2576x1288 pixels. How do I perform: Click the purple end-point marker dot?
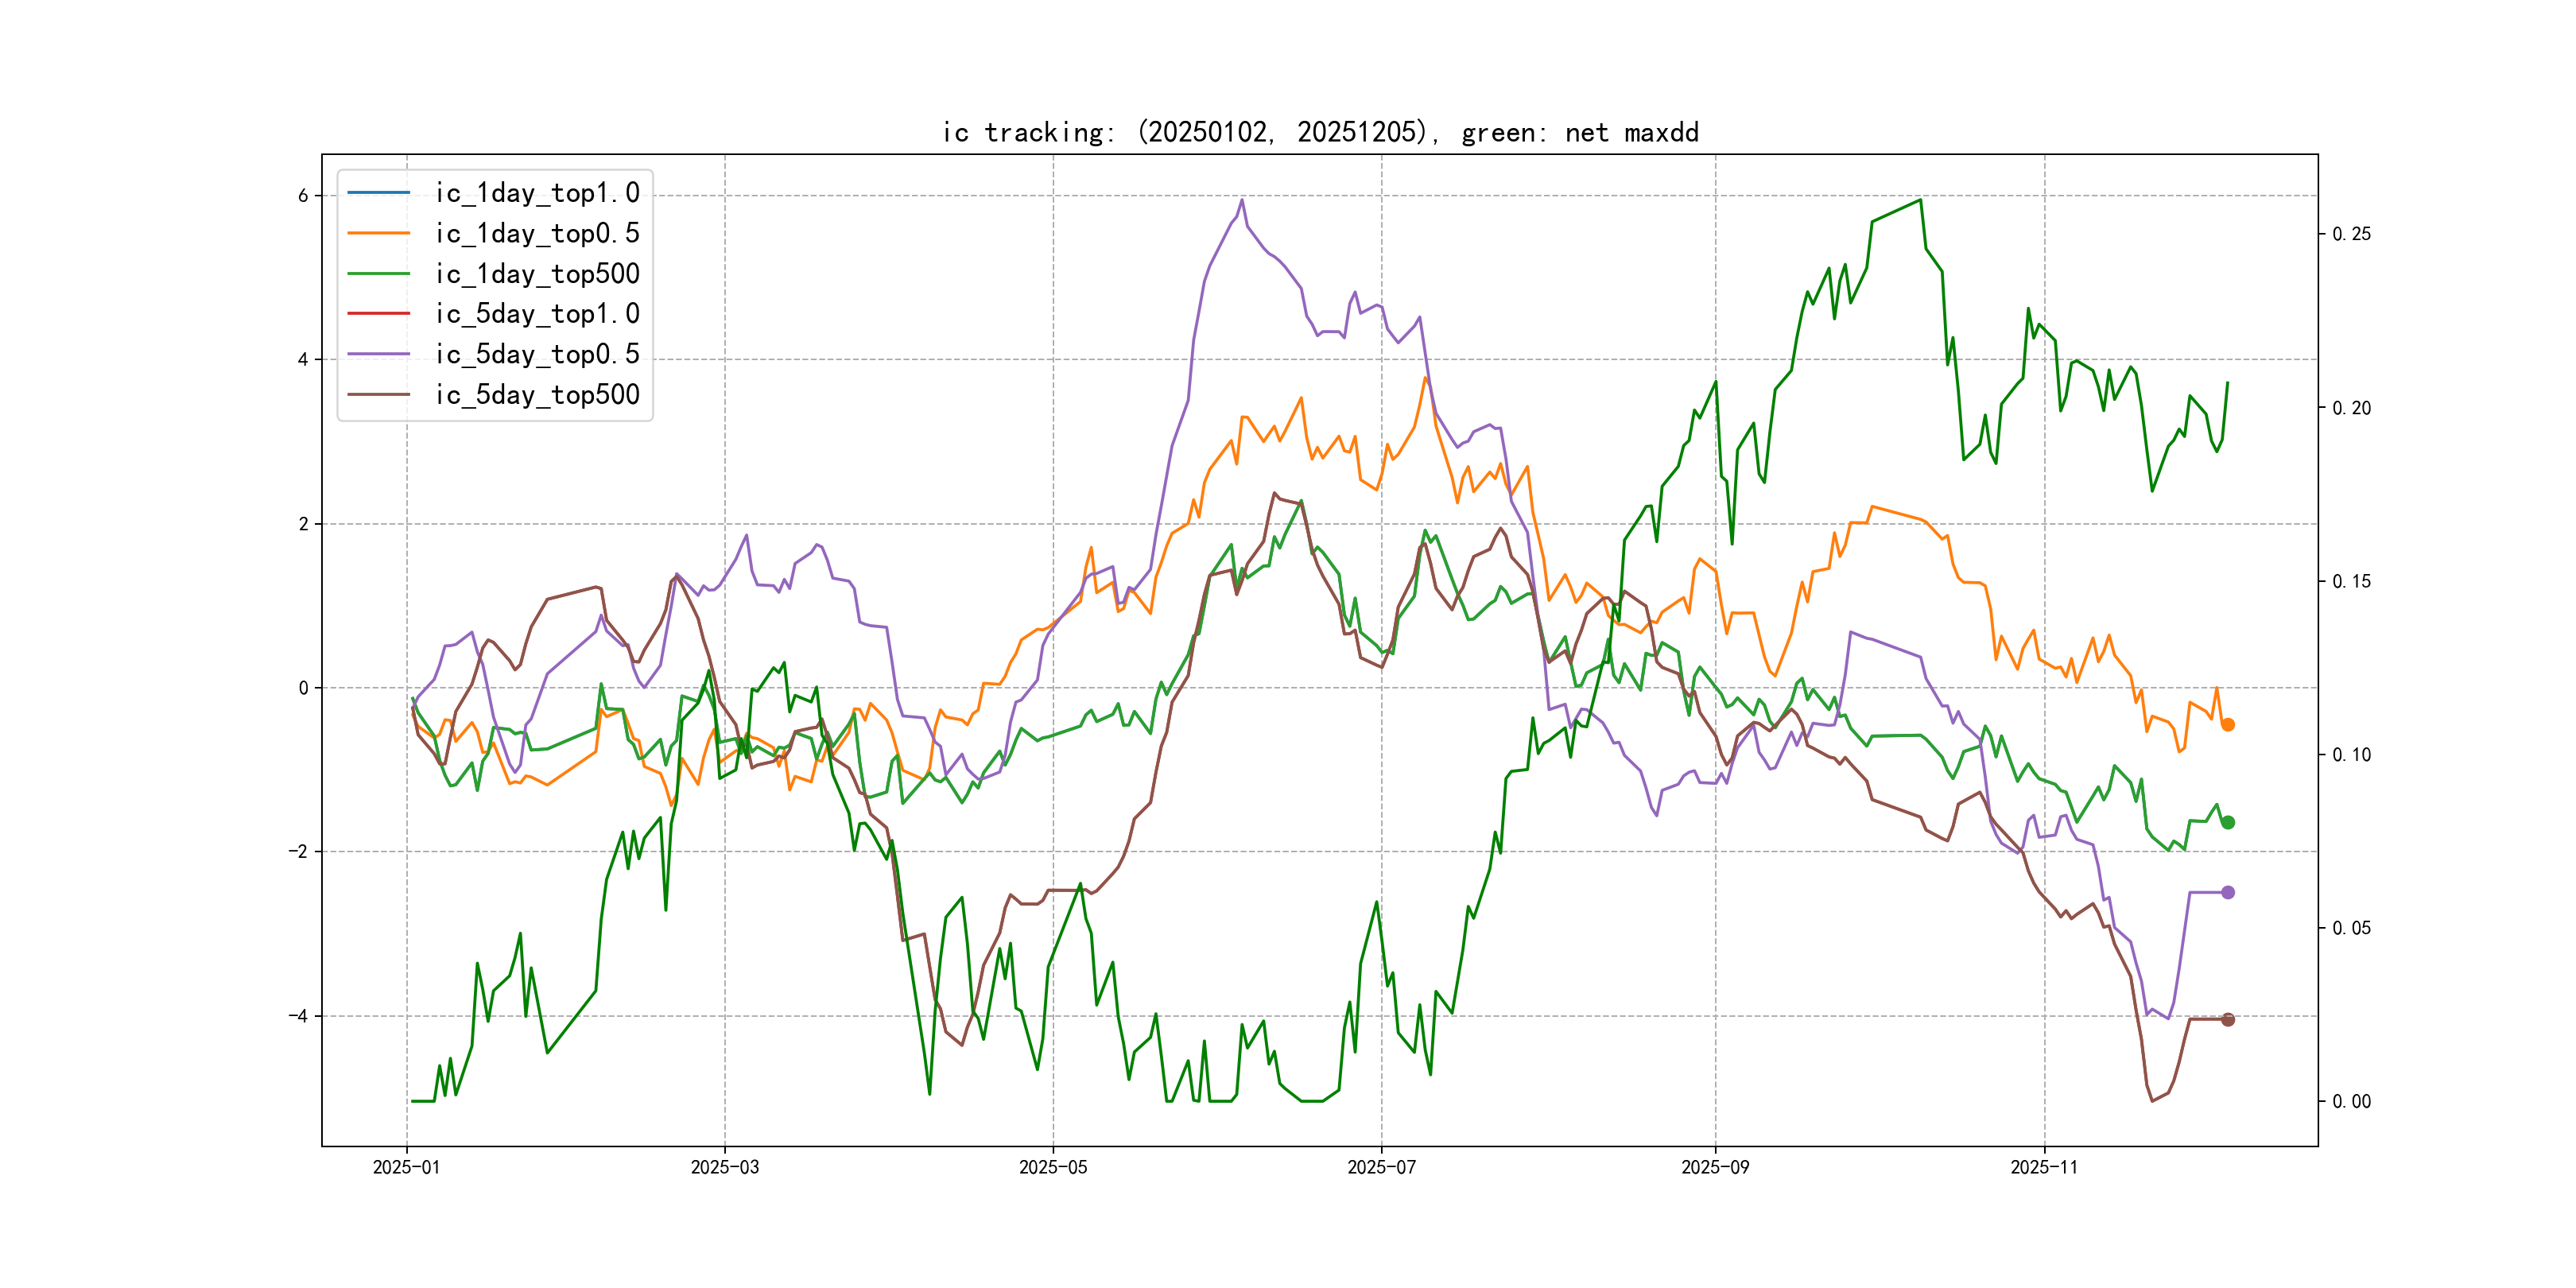pyautogui.click(x=2227, y=892)
